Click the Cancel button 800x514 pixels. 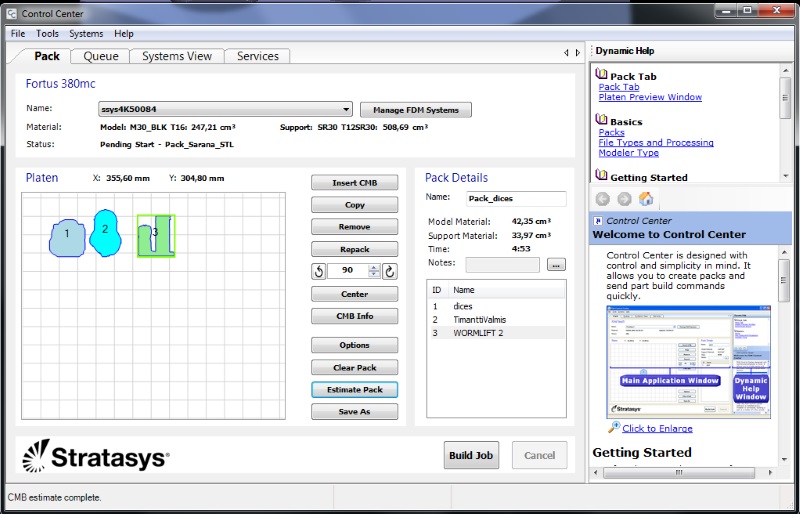pos(539,455)
